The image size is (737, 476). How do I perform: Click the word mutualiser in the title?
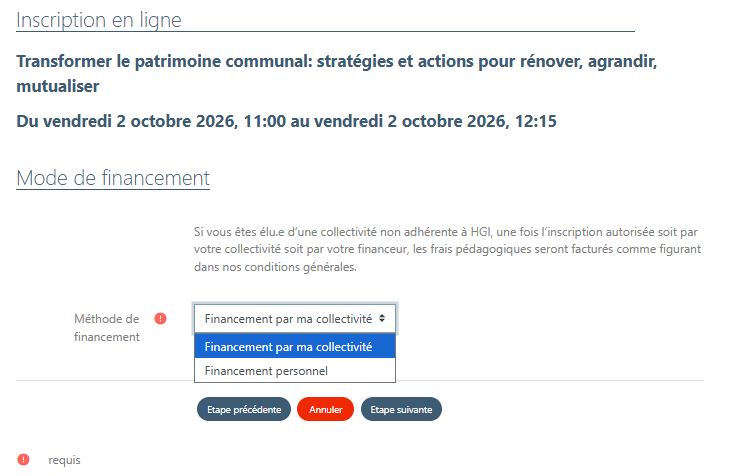tap(58, 86)
